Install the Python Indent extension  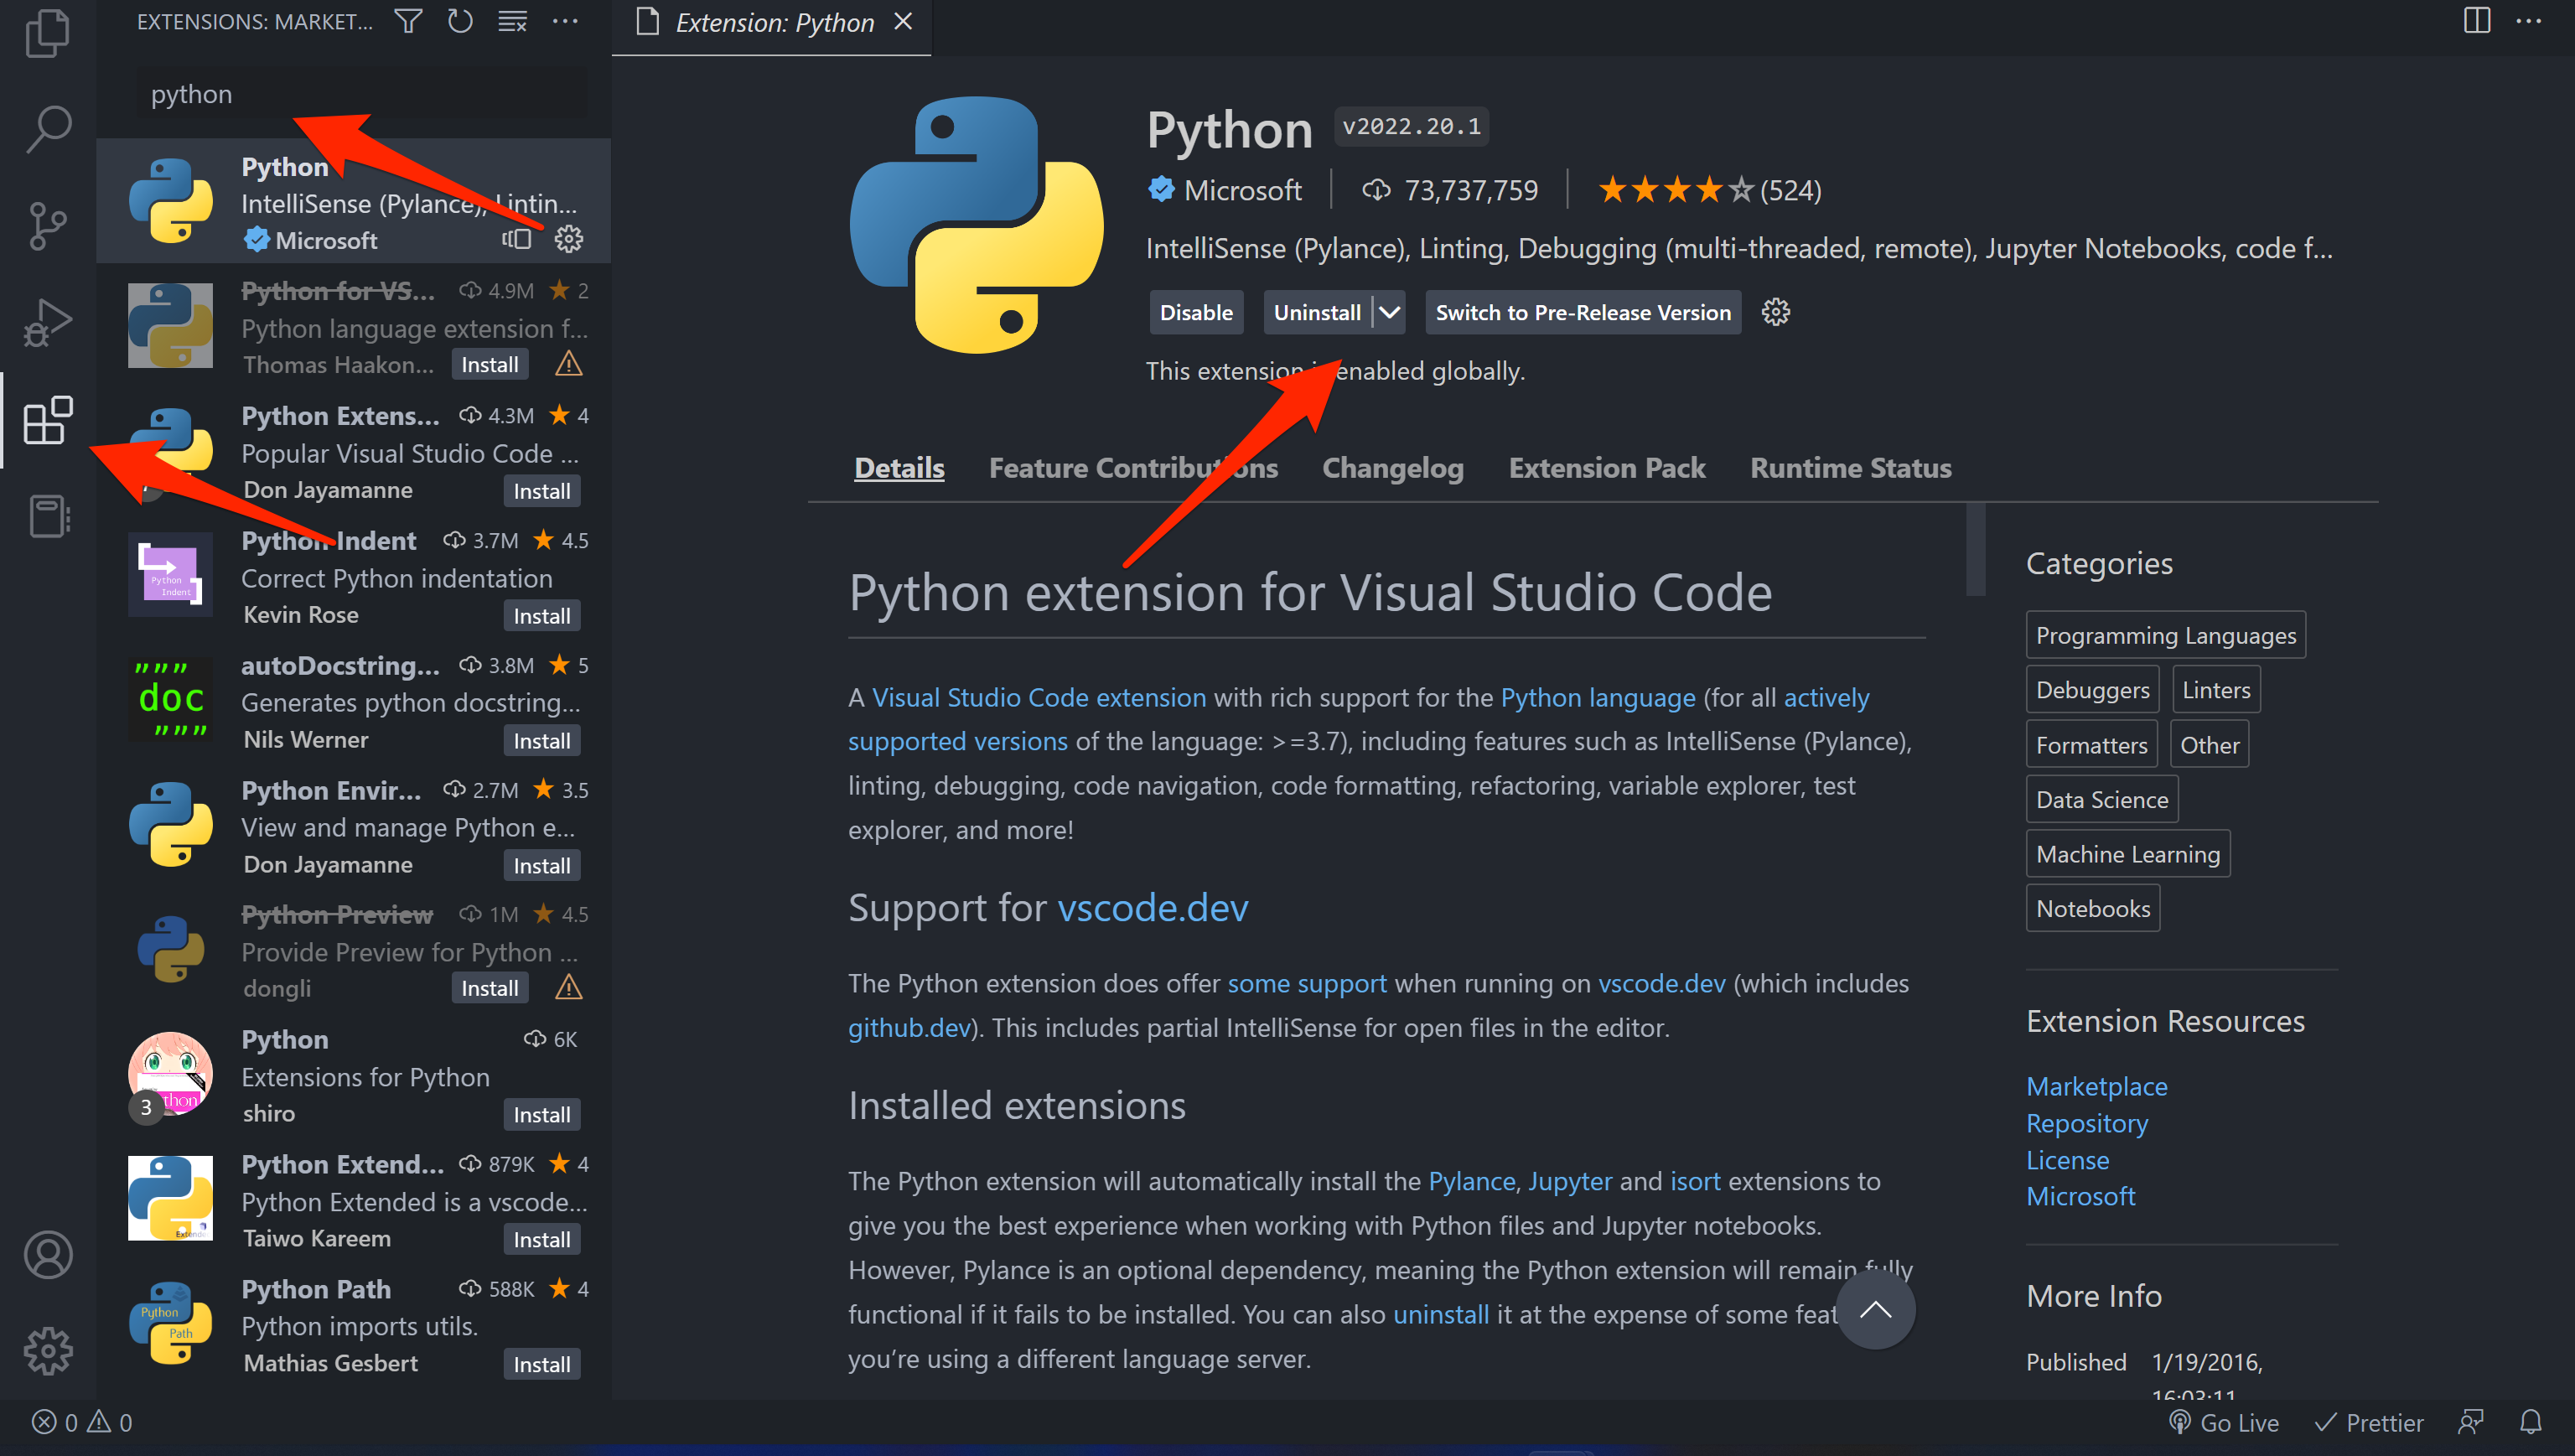click(x=541, y=616)
